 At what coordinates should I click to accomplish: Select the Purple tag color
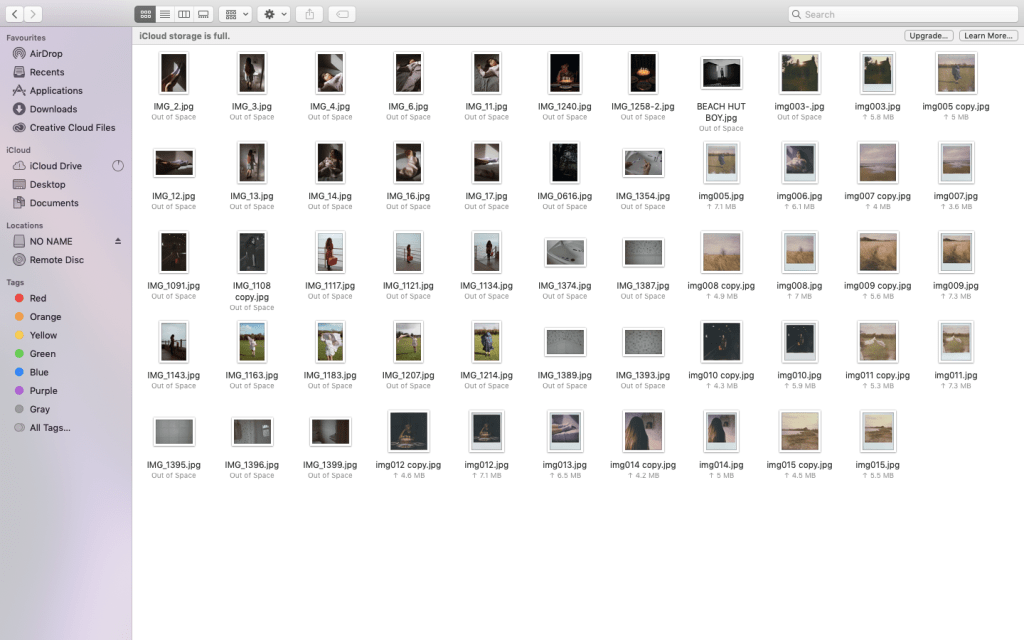pos(43,391)
